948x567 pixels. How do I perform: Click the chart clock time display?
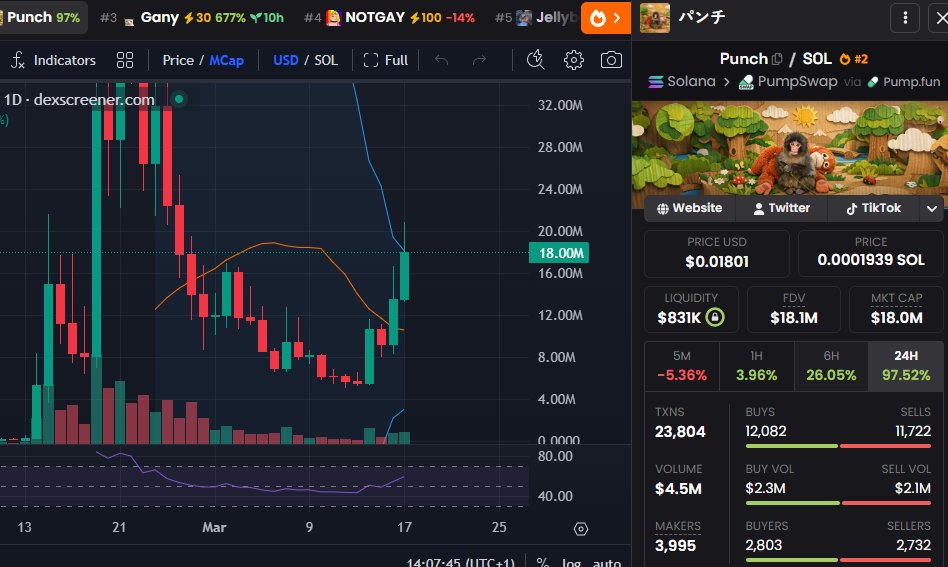tap(460, 562)
